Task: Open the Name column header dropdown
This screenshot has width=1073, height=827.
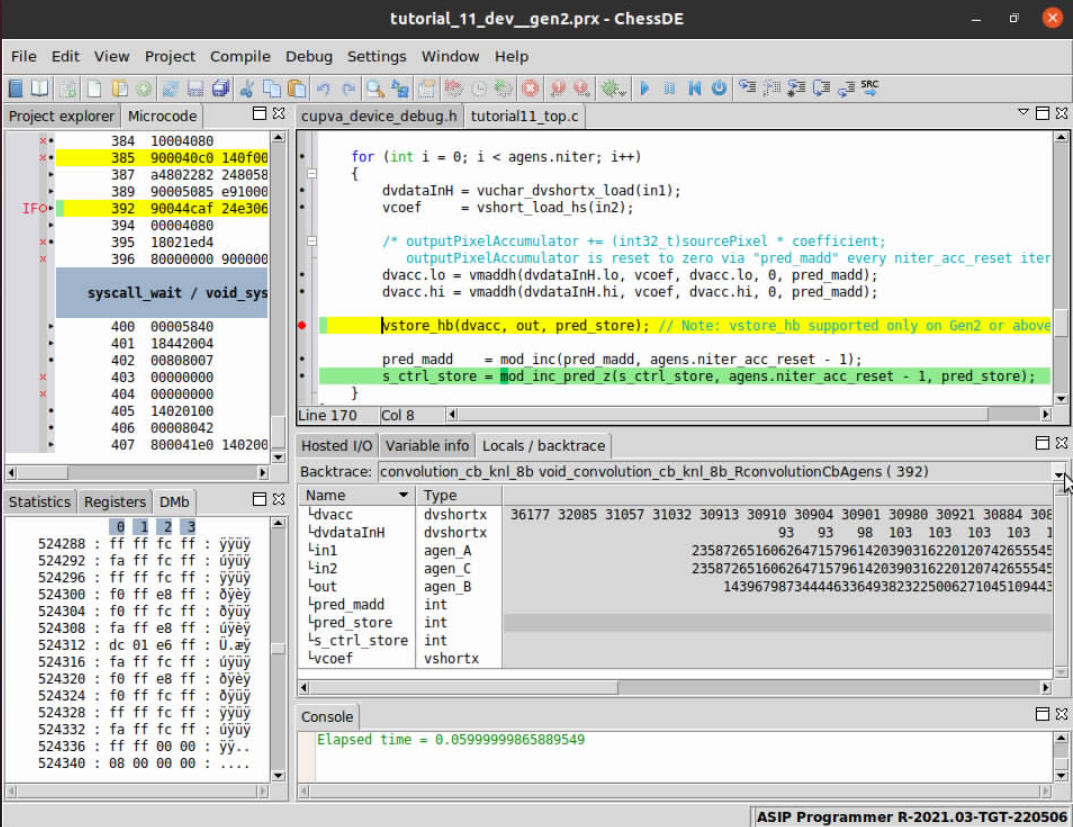Action: (404, 495)
